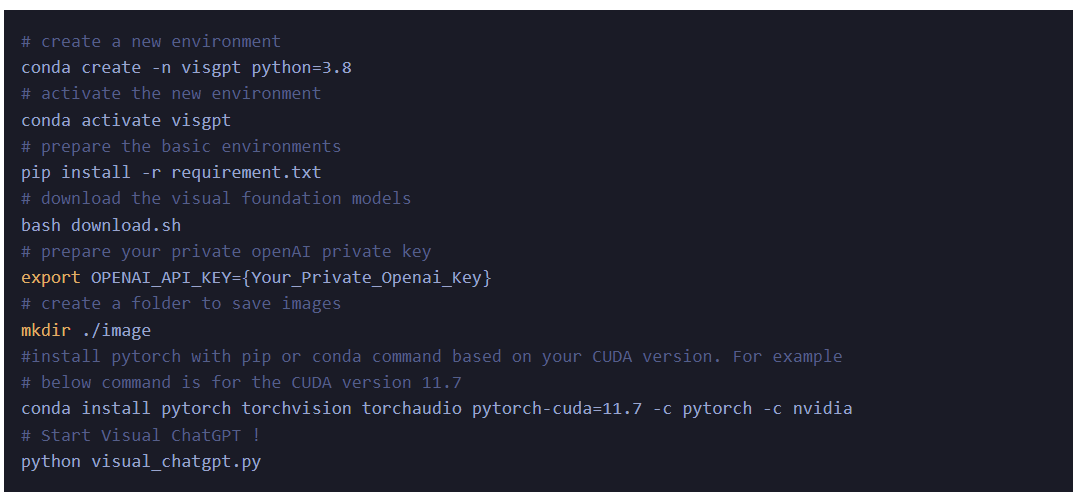Click the '# prepare your private openAI private key' comment
1076x496 pixels.
coord(226,252)
